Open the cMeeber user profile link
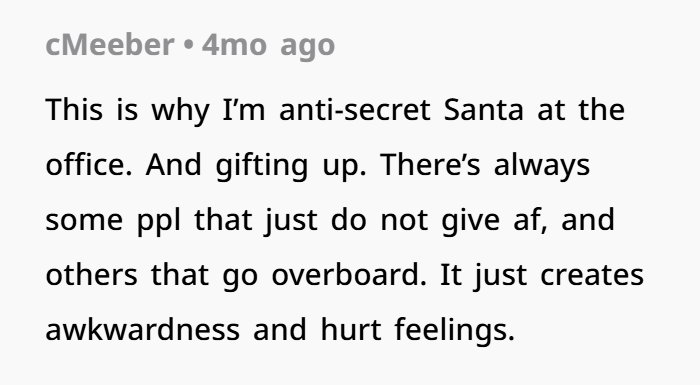 110,45
